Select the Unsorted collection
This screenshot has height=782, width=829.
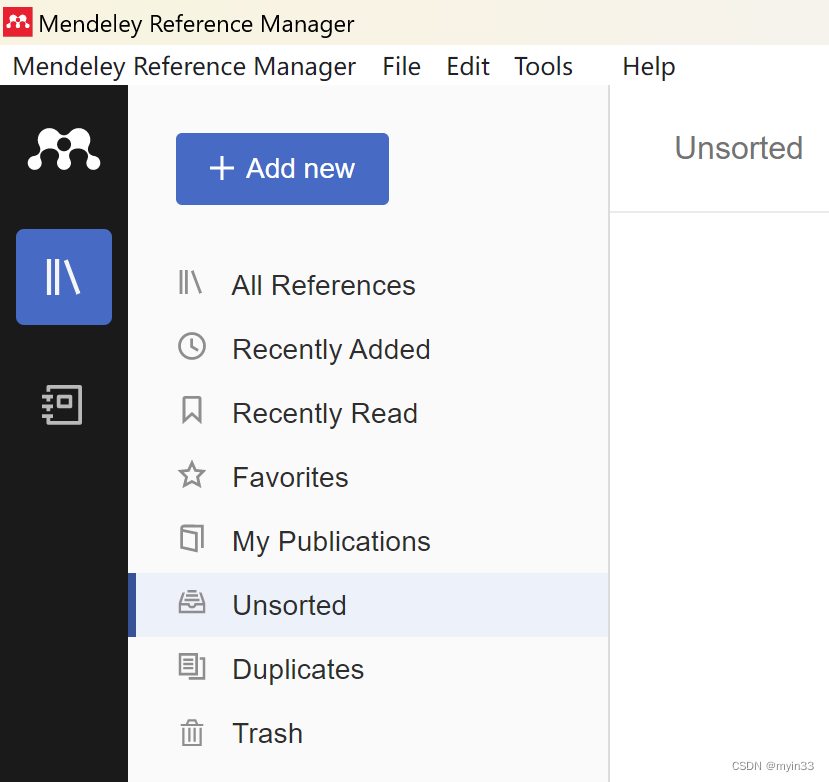click(x=368, y=605)
